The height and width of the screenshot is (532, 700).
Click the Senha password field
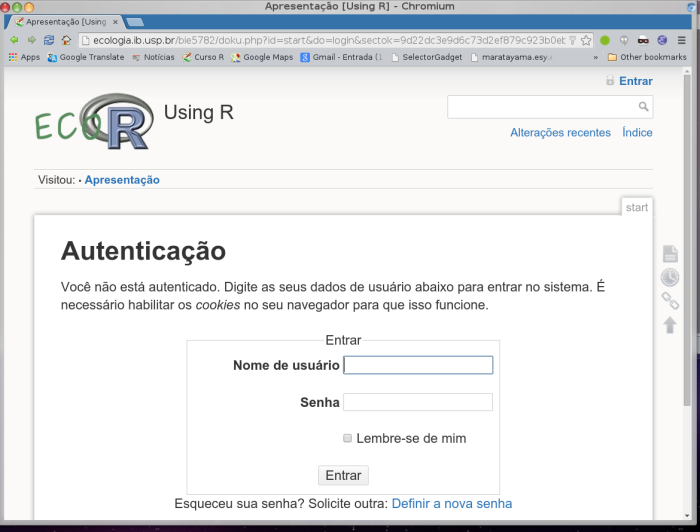[418, 402]
